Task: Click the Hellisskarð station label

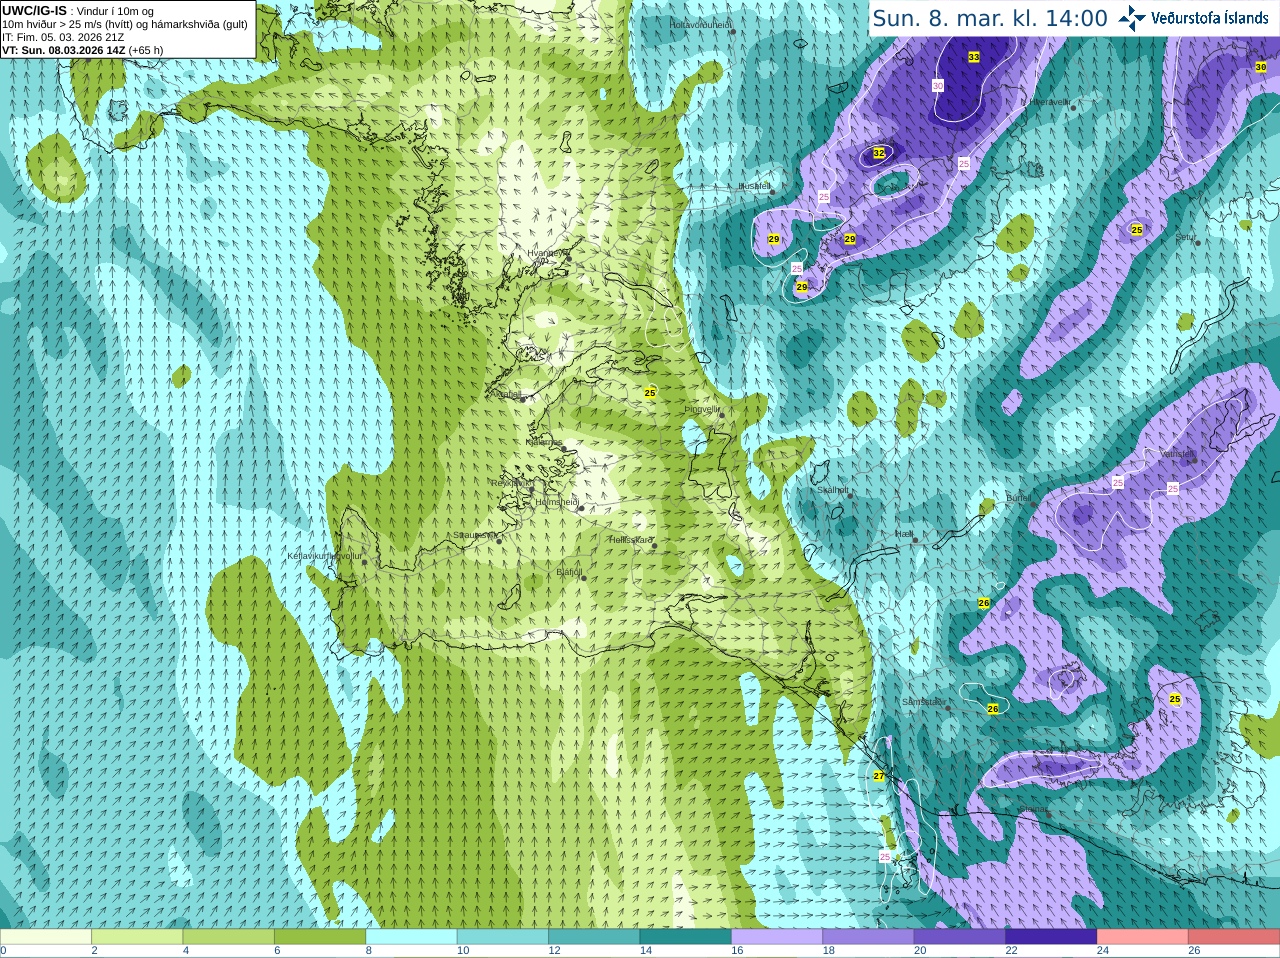Action: tap(631, 540)
